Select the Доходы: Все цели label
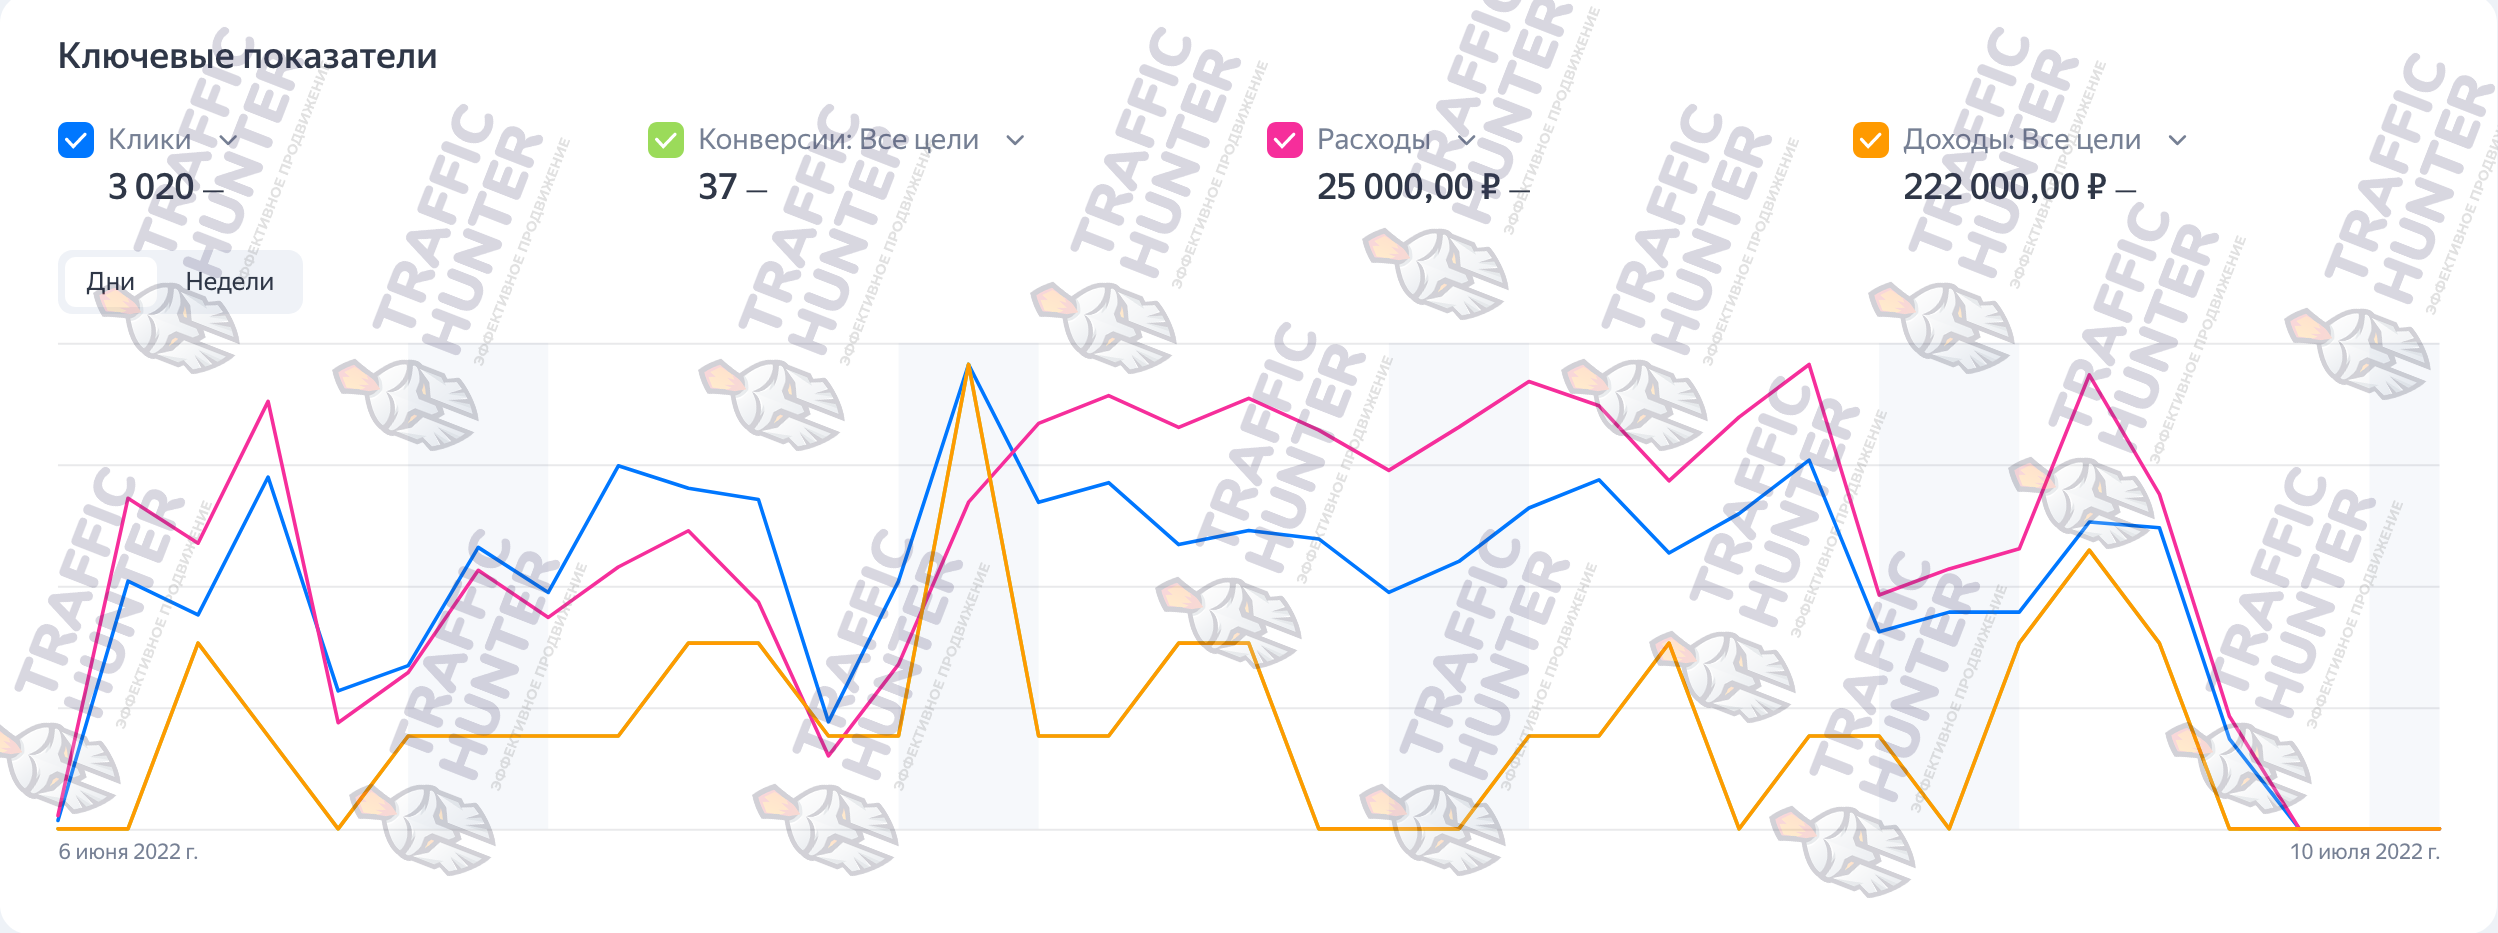 click(x=2021, y=140)
